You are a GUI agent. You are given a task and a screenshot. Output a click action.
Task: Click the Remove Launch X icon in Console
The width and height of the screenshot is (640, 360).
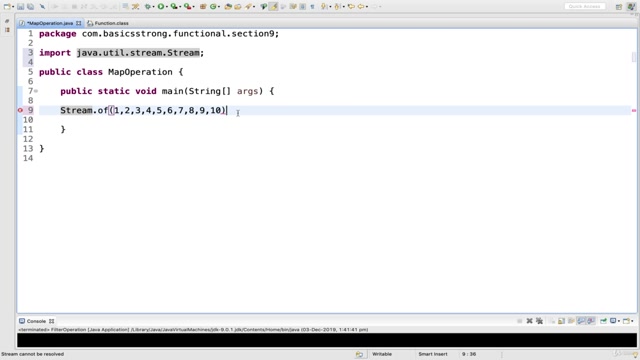click(x=529, y=321)
